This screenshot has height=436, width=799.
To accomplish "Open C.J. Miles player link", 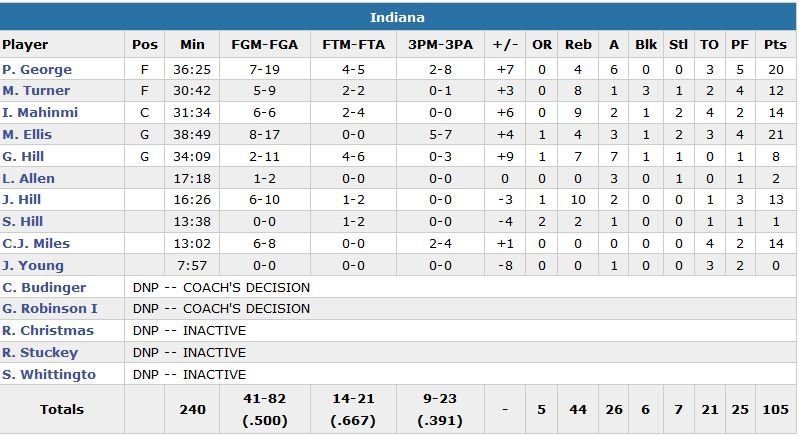I will pos(35,244).
